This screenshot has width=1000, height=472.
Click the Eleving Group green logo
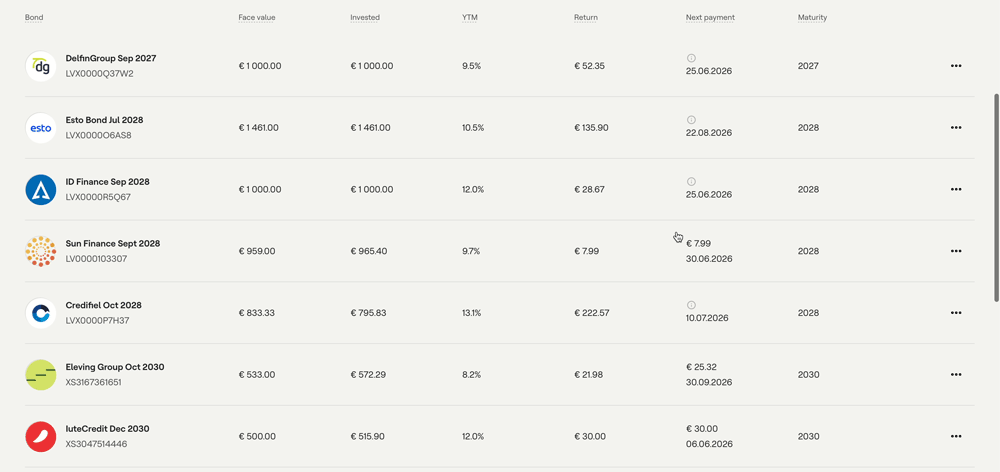click(x=41, y=375)
